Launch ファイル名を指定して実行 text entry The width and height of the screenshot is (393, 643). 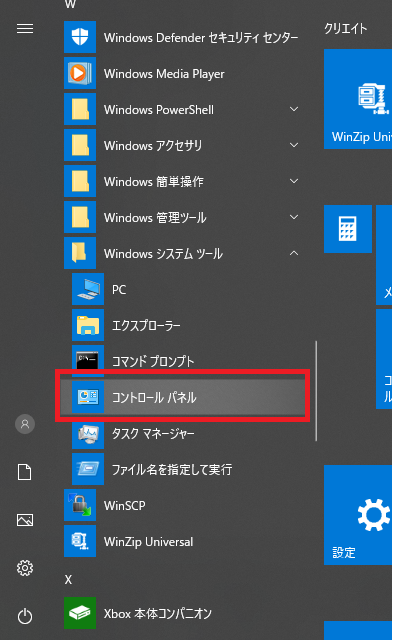tap(172, 470)
